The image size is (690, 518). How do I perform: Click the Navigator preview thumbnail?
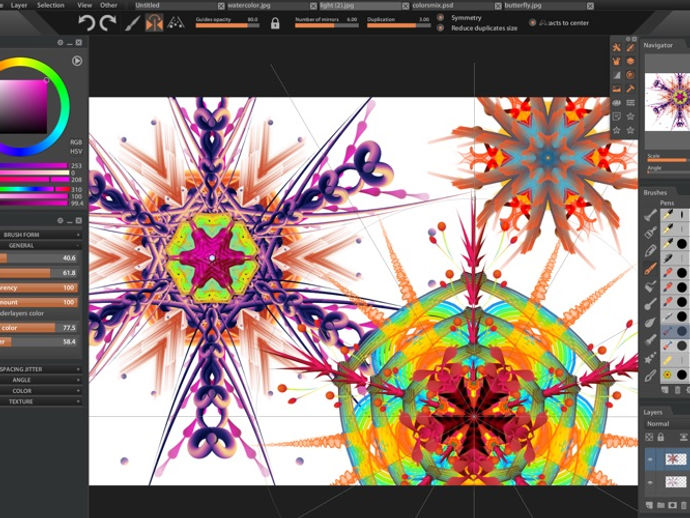click(668, 102)
